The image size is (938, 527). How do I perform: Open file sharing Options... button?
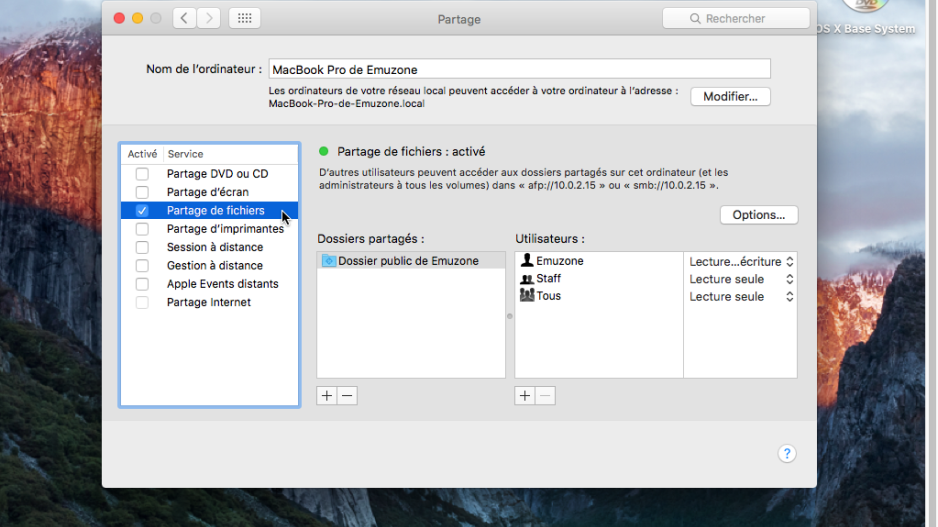coord(759,215)
